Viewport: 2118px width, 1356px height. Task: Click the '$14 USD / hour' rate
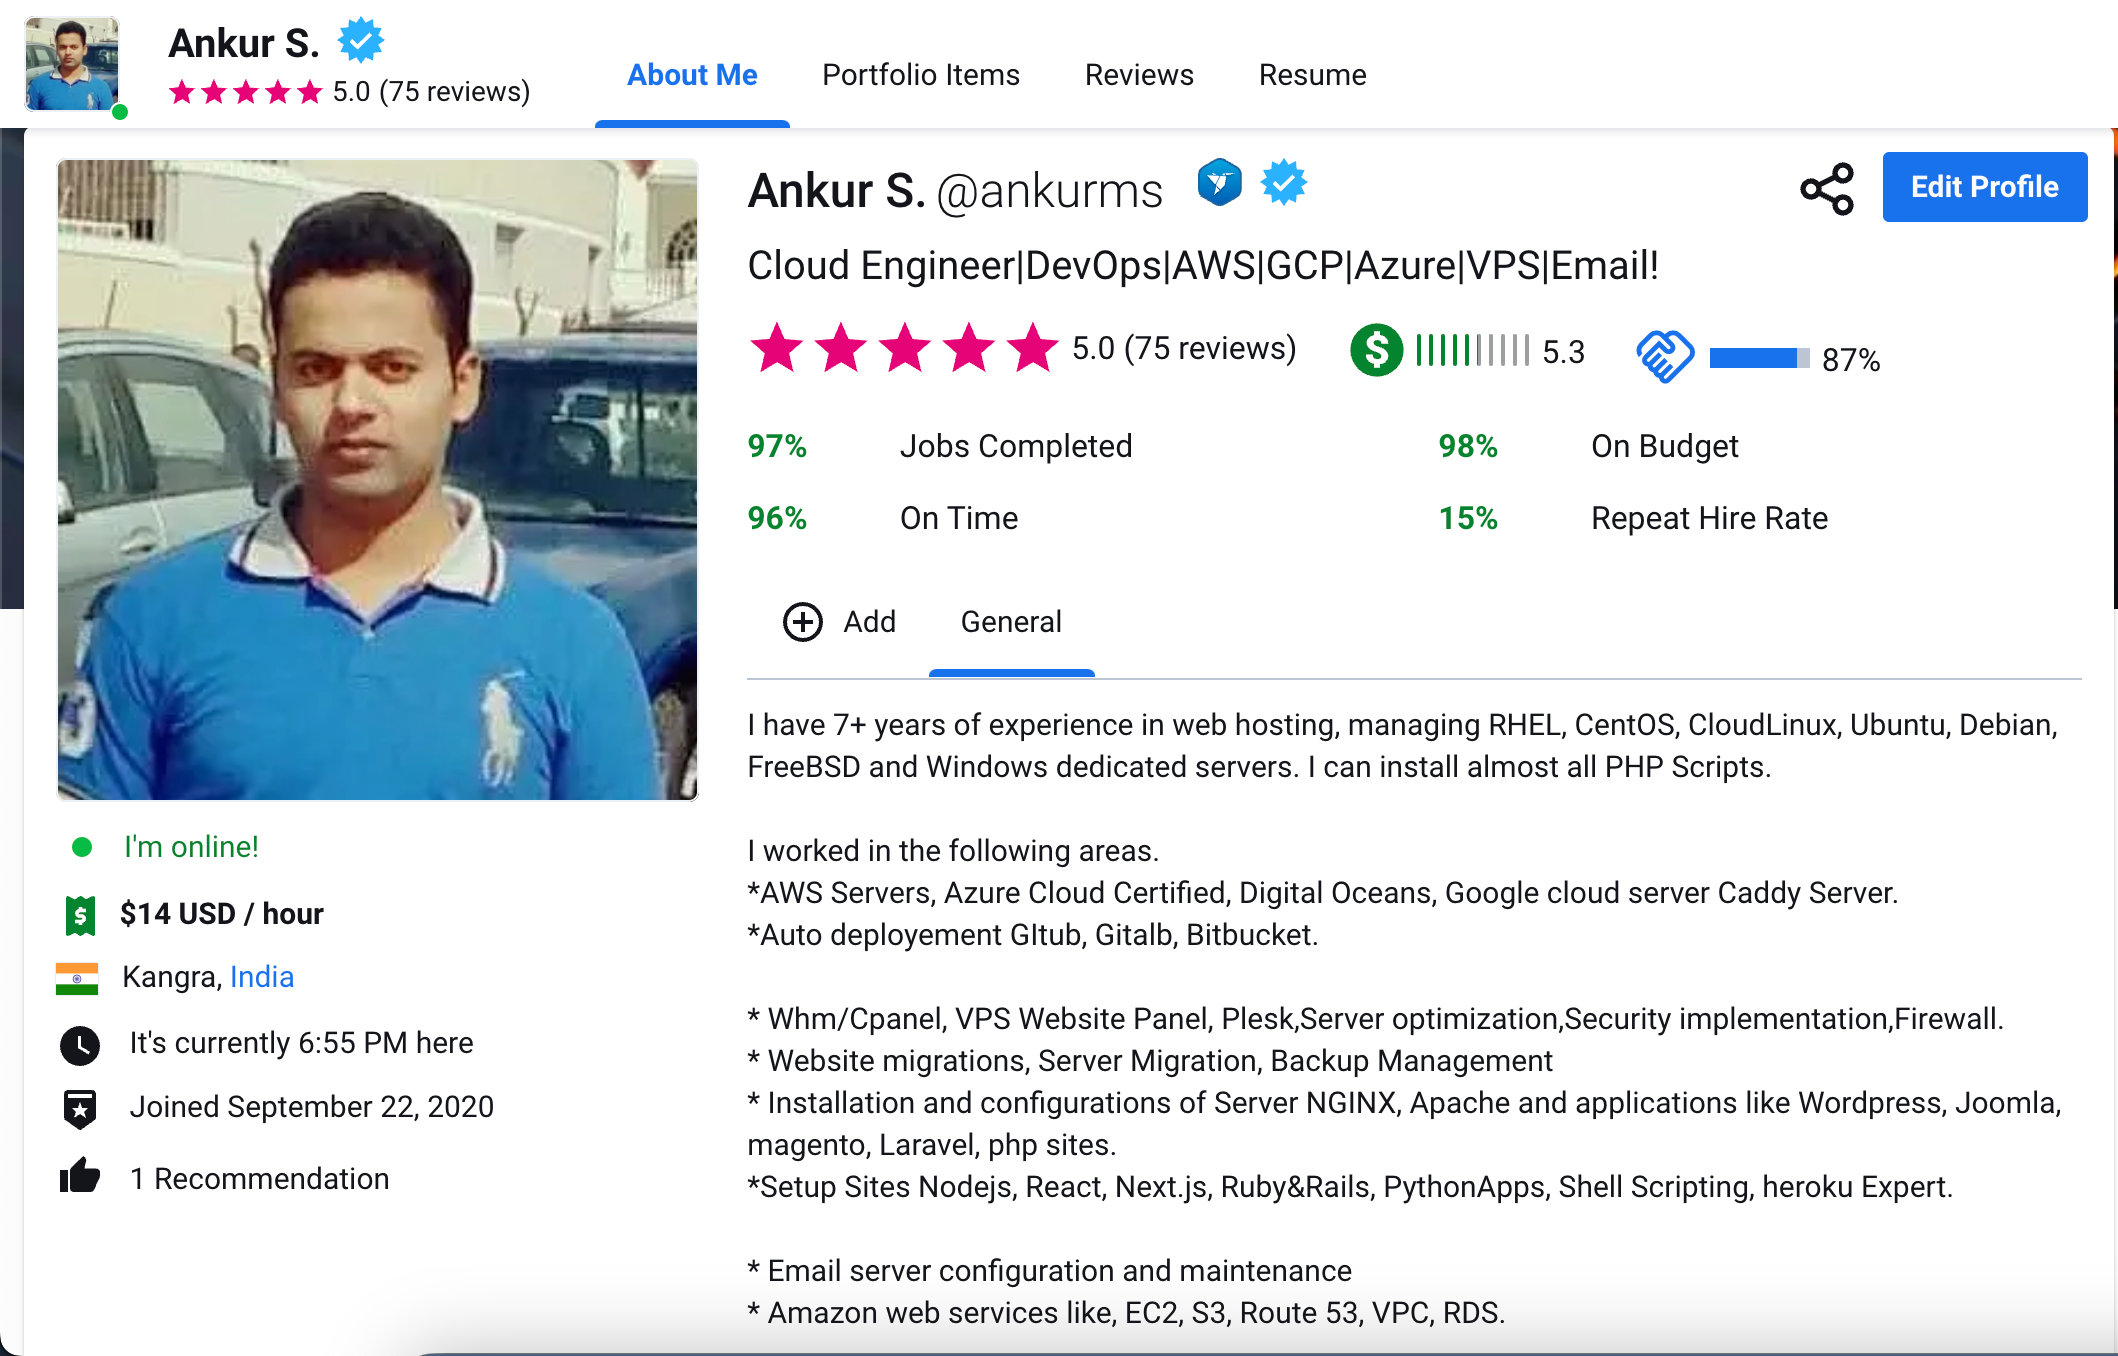[222, 914]
